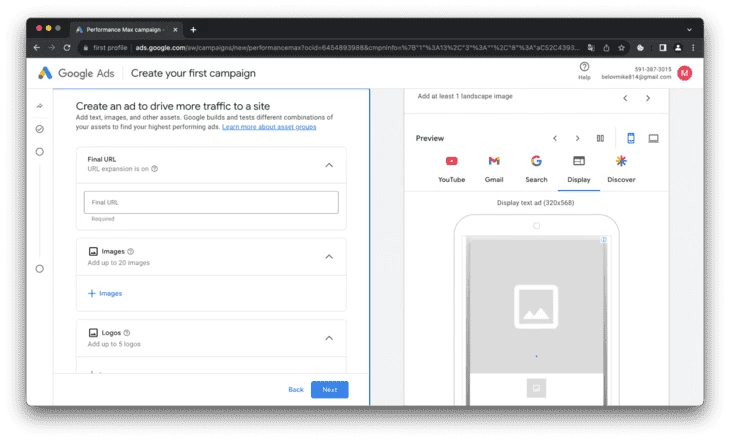
Task: Click the Add at least 1 landscape image text
Action: (x=465, y=96)
